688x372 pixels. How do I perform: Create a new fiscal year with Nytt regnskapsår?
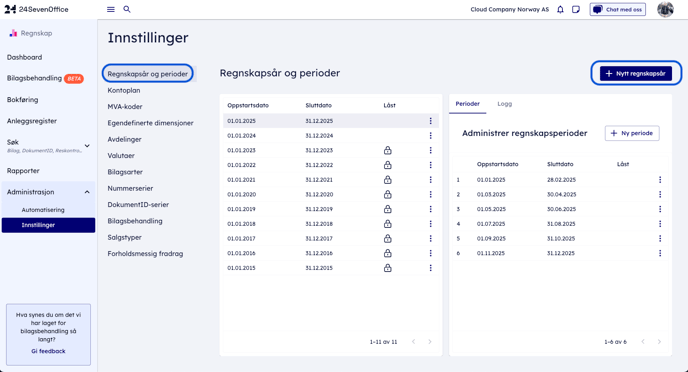pos(636,73)
